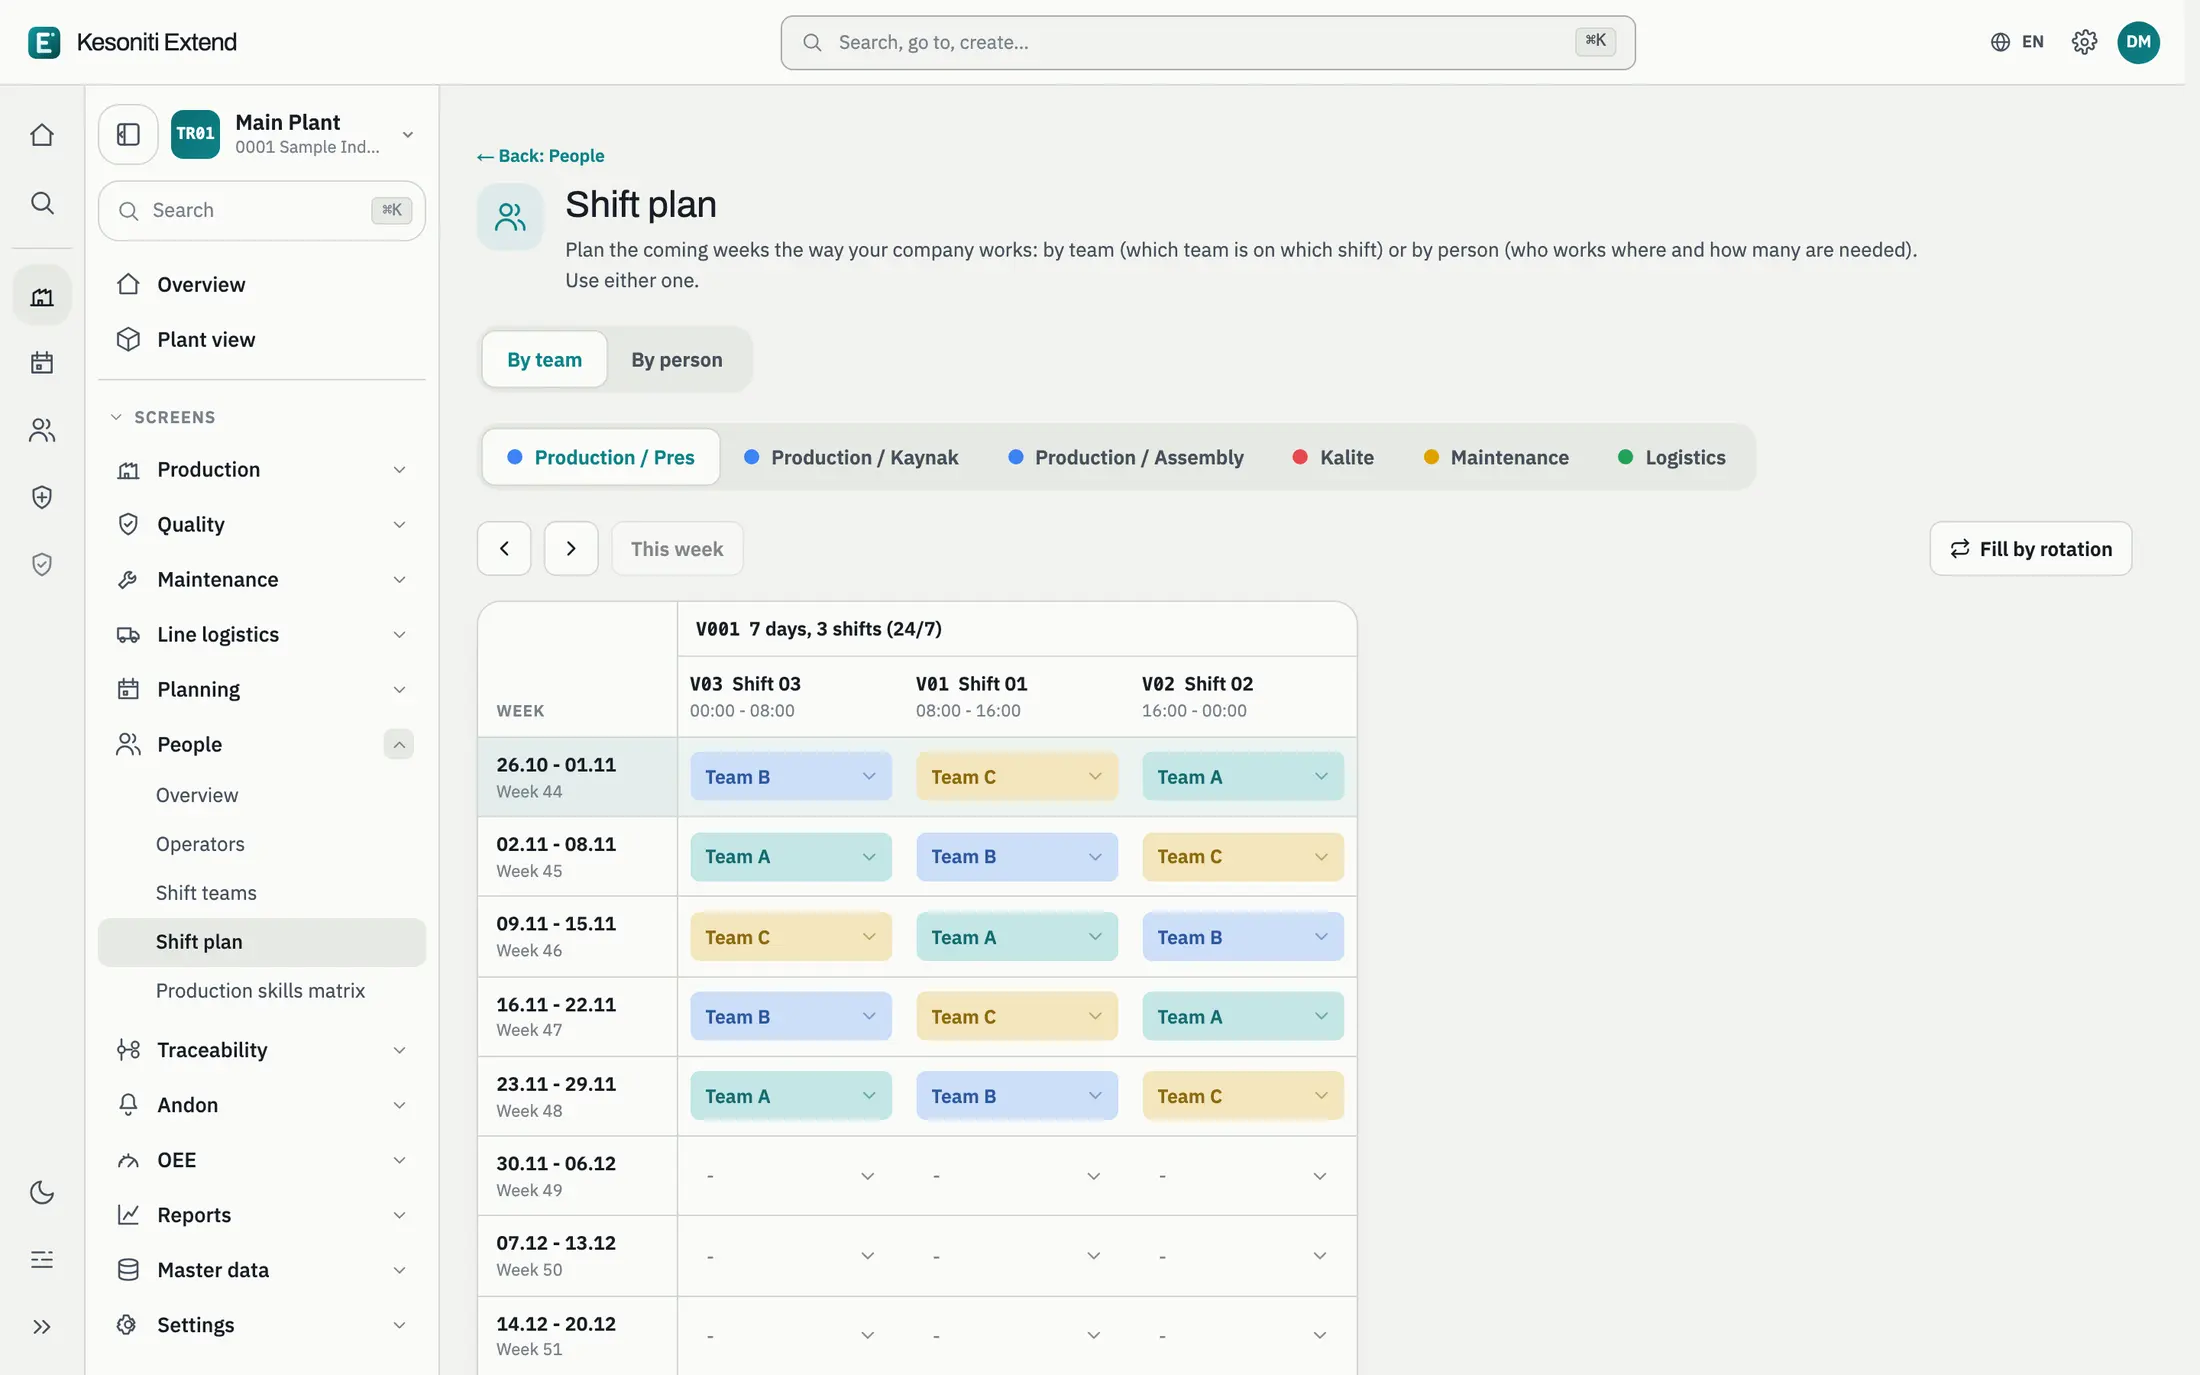This screenshot has width=2200, height=1375.
Task: Follow Back: People link
Action: (x=541, y=156)
